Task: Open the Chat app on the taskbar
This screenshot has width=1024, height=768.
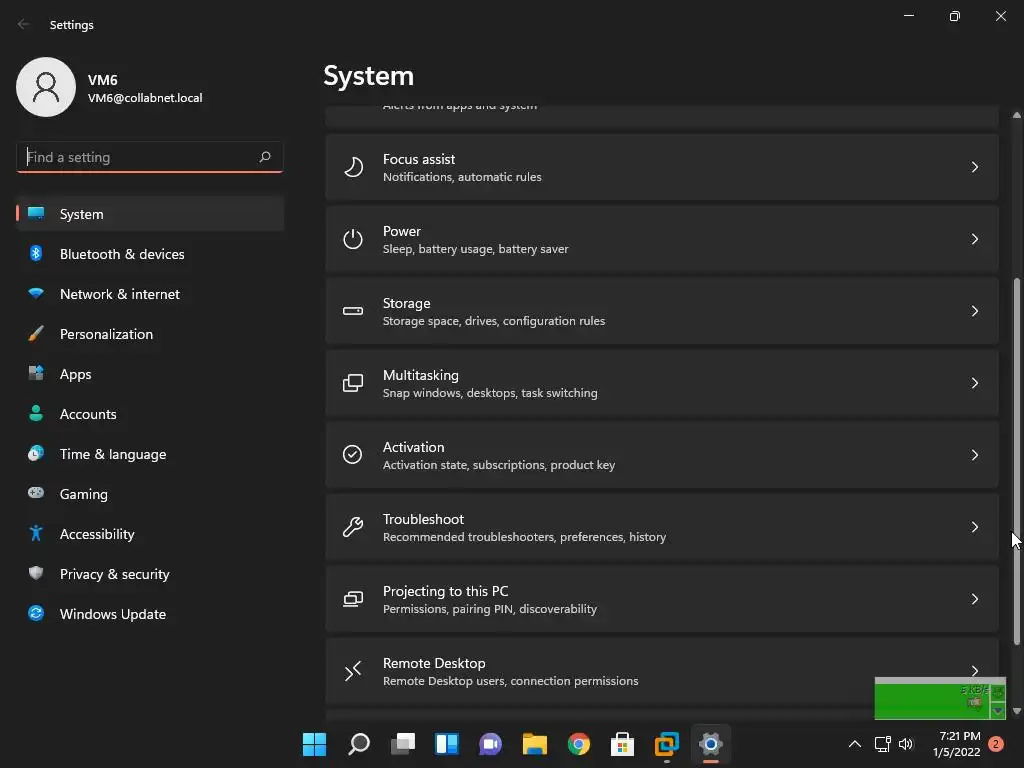Action: coord(490,744)
